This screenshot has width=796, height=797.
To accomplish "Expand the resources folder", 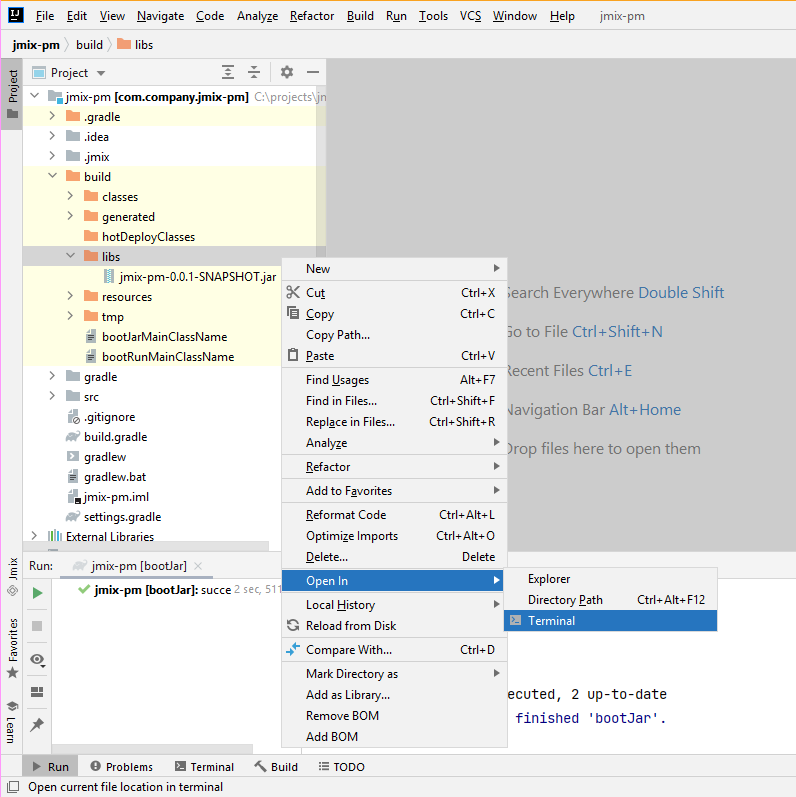I will (x=70, y=296).
